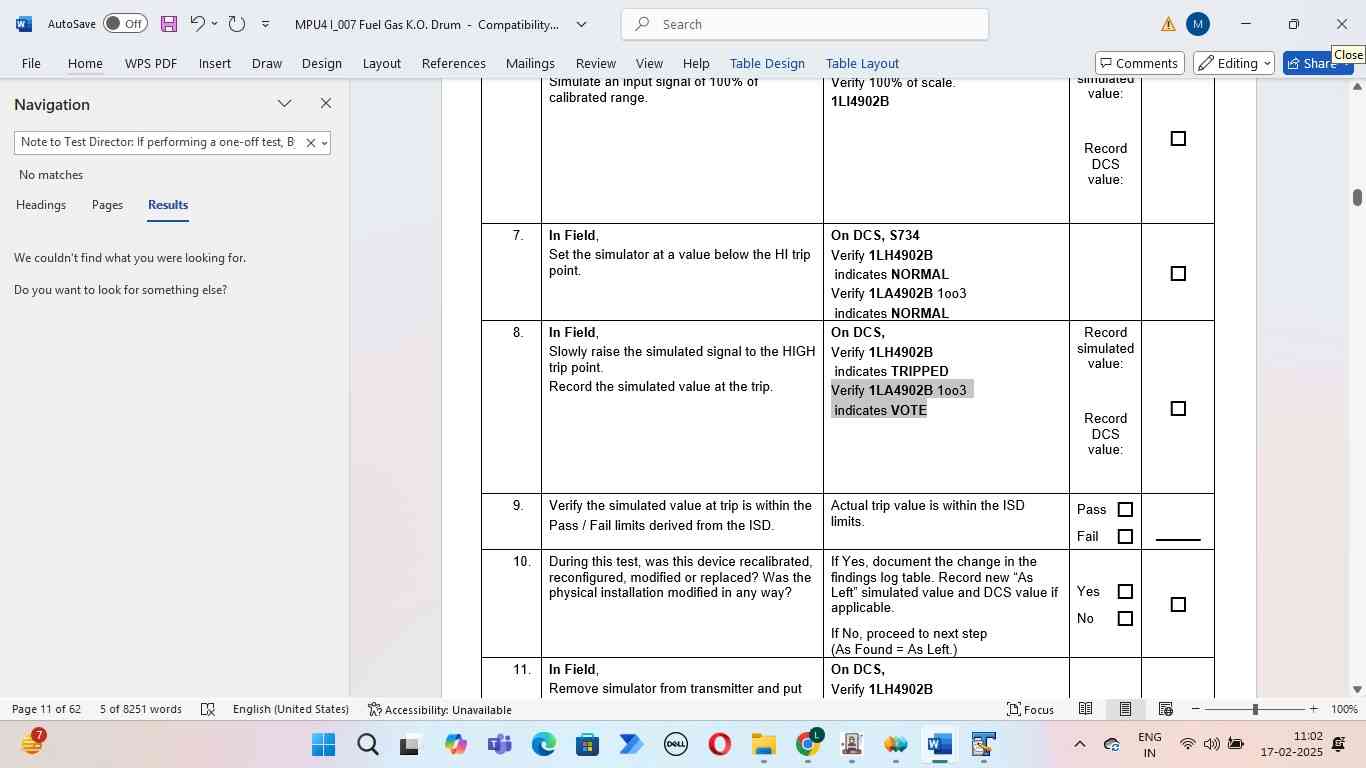Open Microsoft Edge from taskbar
The image size is (1366, 768).
(544, 745)
